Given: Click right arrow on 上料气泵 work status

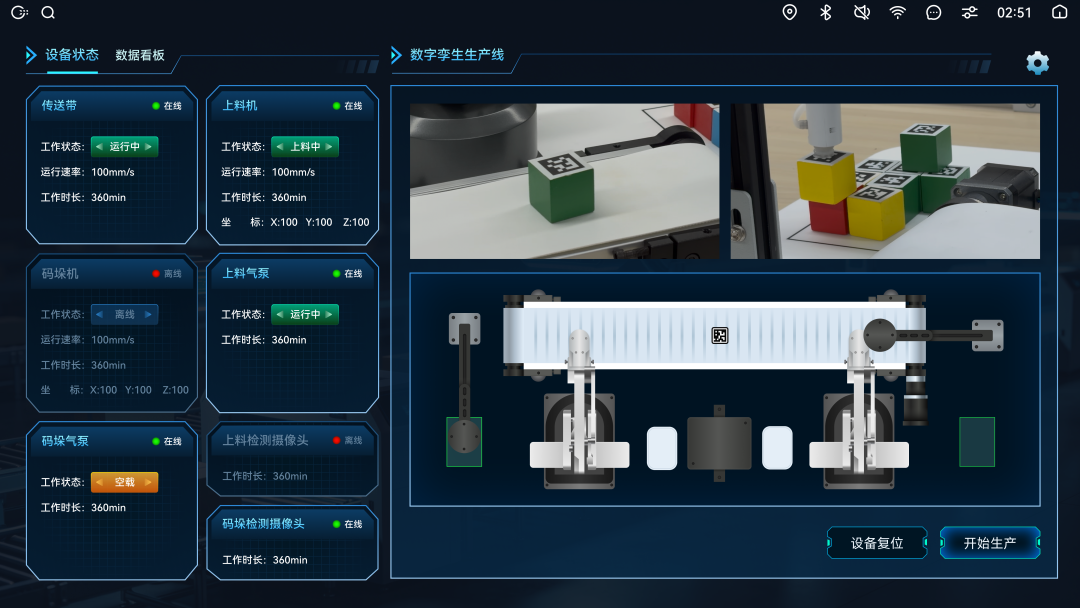Looking at the screenshot, I should [329, 315].
